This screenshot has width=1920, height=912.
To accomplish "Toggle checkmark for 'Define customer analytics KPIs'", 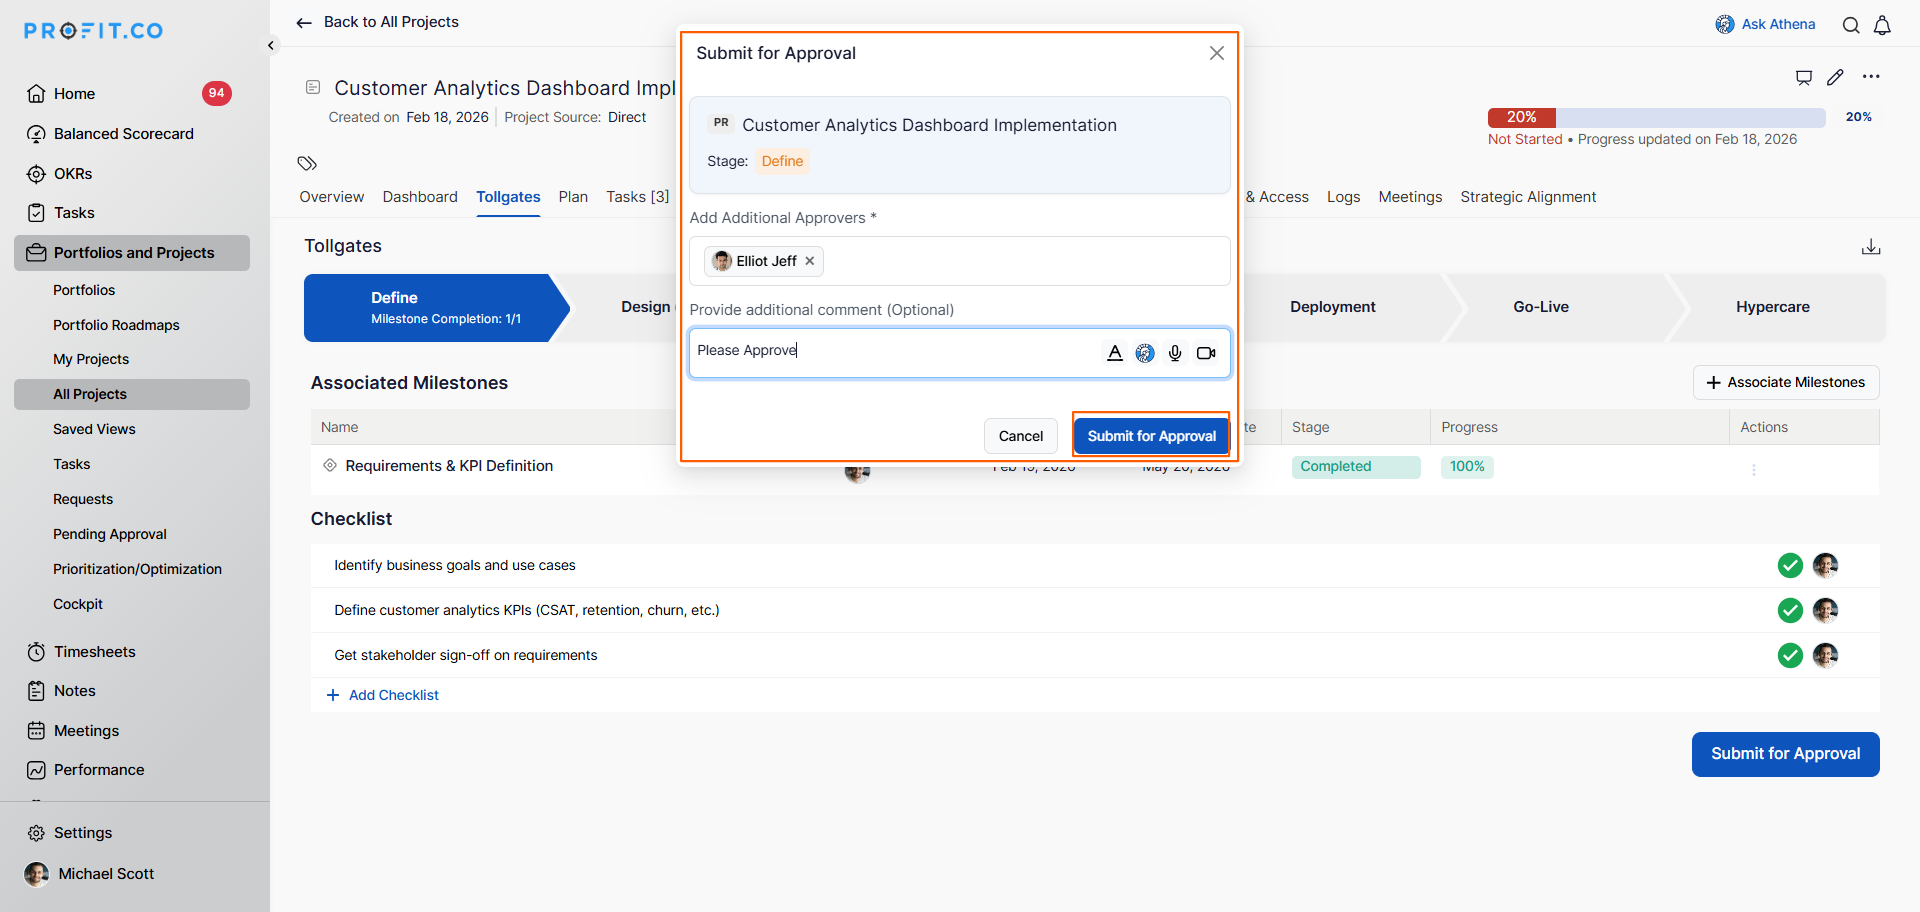I will 1790,610.
